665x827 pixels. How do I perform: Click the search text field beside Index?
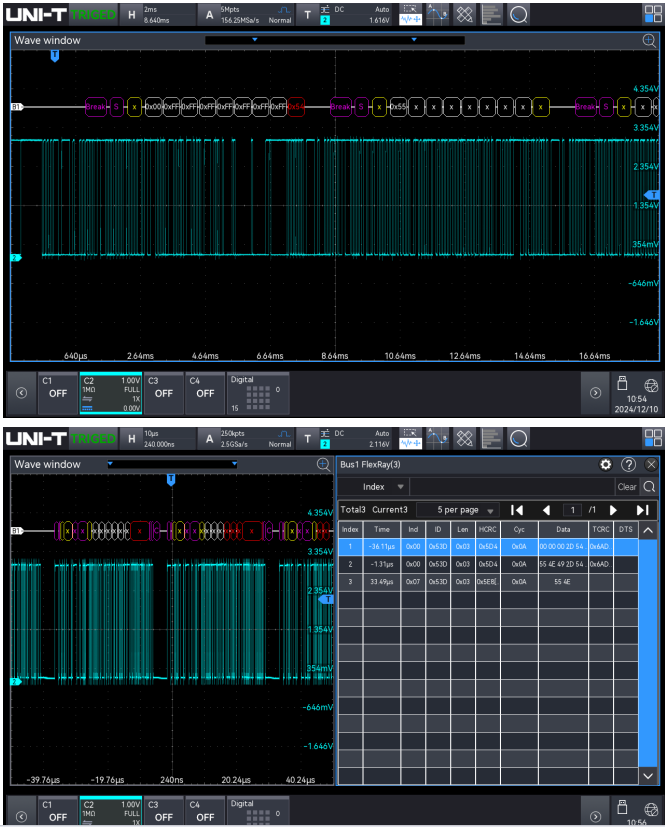click(510, 487)
